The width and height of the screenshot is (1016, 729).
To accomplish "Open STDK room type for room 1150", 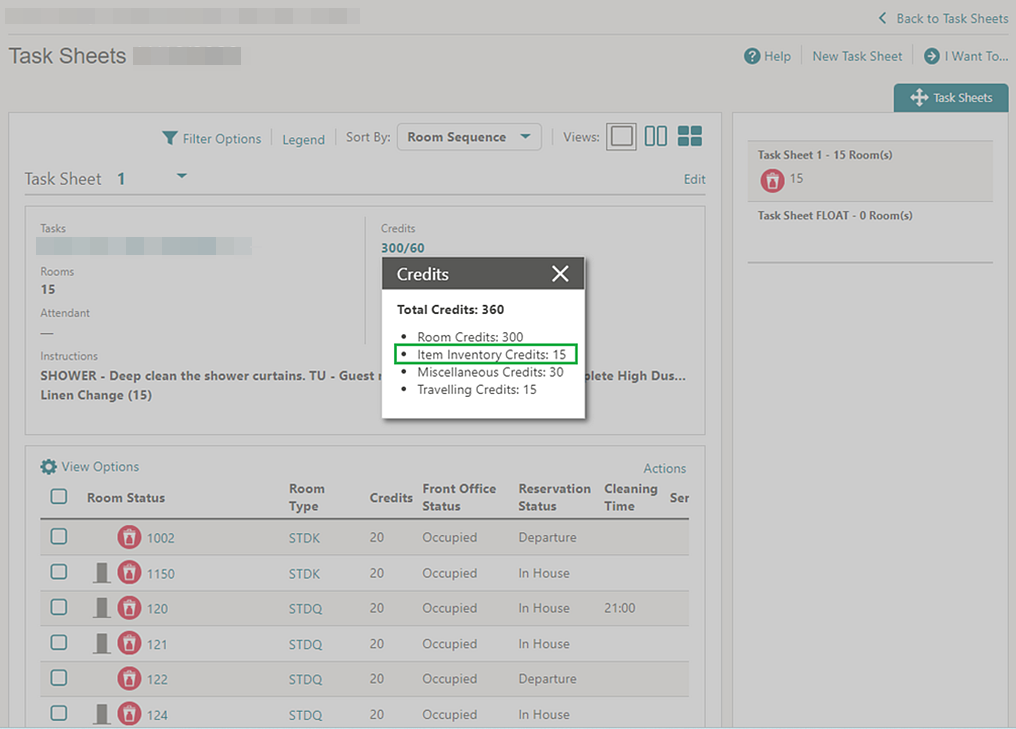I will click(x=305, y=573).
